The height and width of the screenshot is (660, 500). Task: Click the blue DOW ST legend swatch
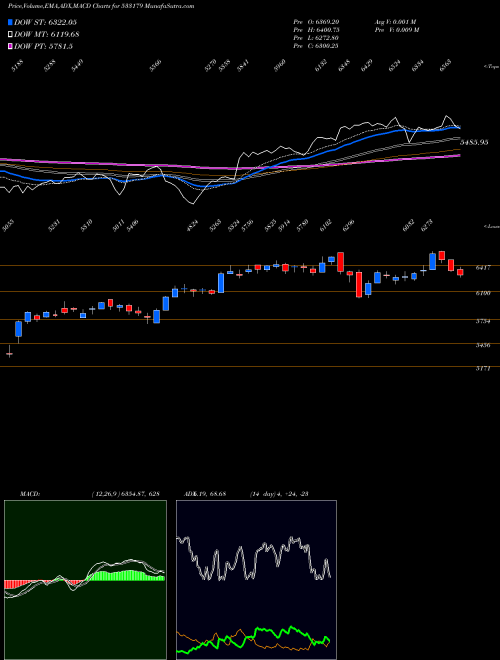(11, 22)
